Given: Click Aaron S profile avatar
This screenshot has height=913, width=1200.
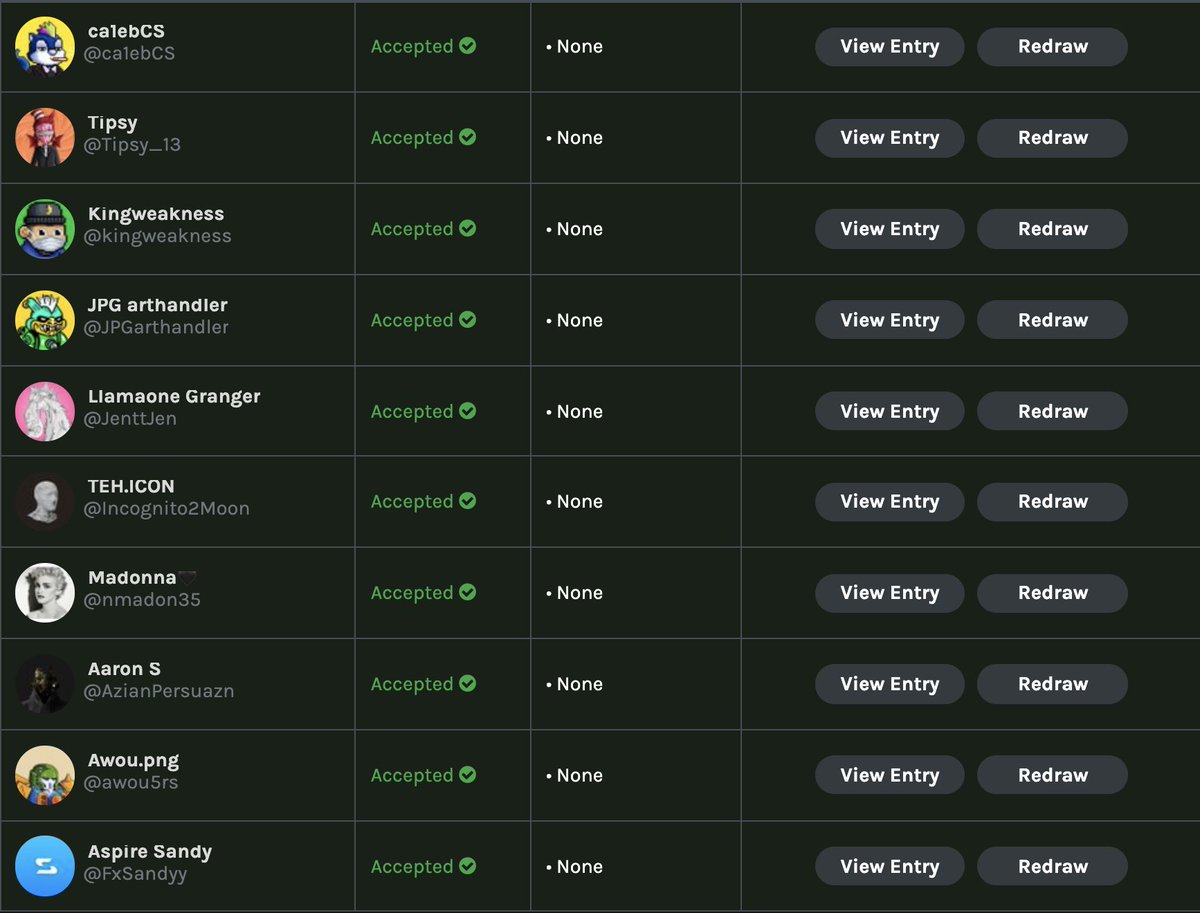Looking at the screenshot, I should [x=45, y=684].
